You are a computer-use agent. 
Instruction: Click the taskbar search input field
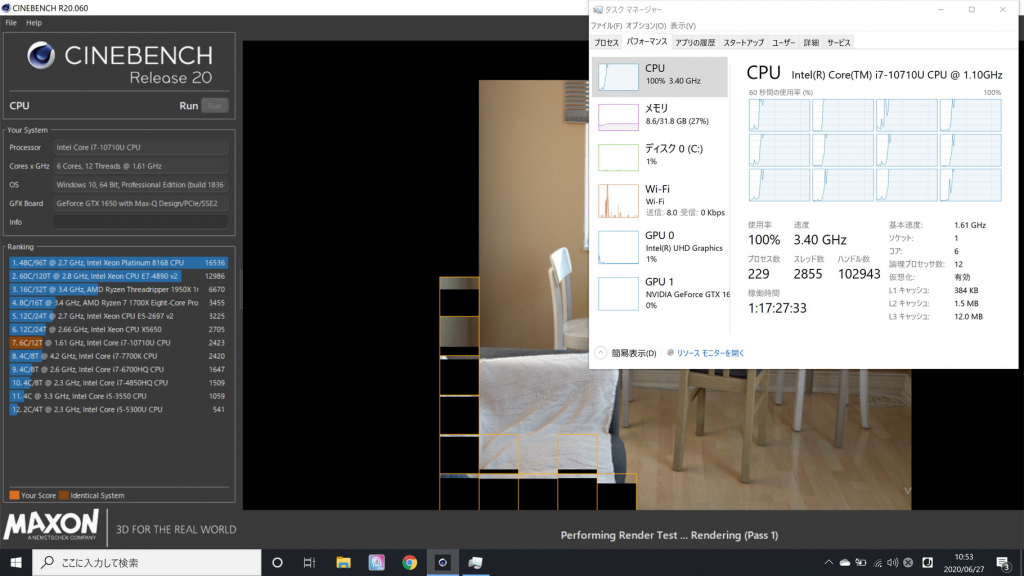pos(150,562)
